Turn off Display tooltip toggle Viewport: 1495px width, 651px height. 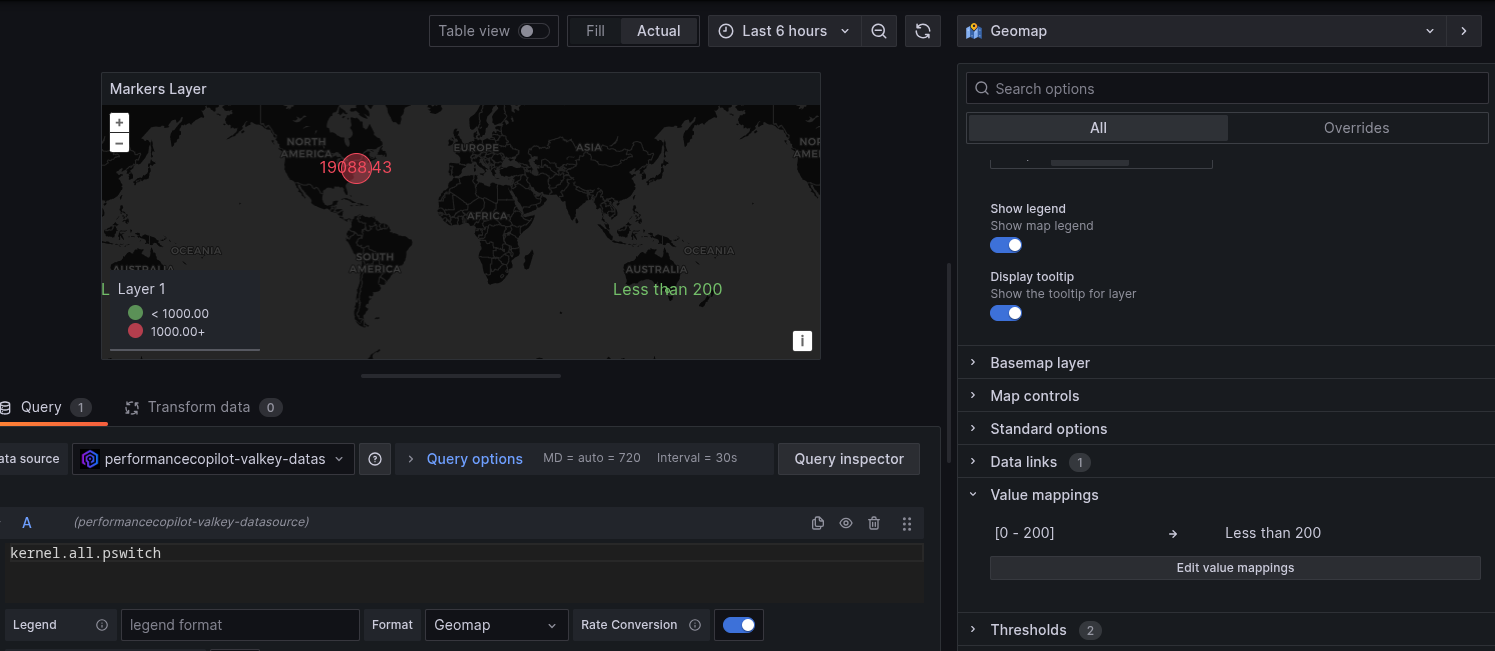[x=1006, y=313]
